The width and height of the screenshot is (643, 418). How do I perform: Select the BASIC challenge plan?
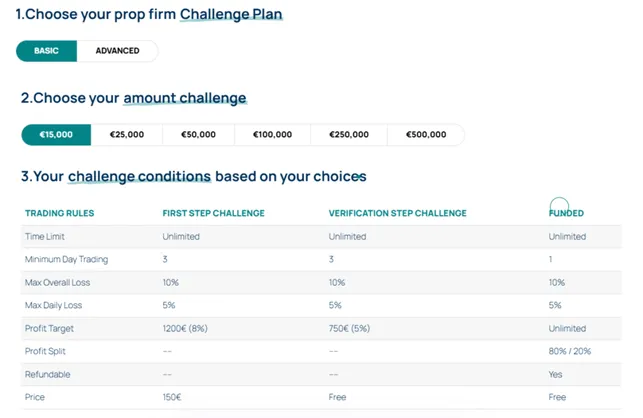[x=47, y=51]
